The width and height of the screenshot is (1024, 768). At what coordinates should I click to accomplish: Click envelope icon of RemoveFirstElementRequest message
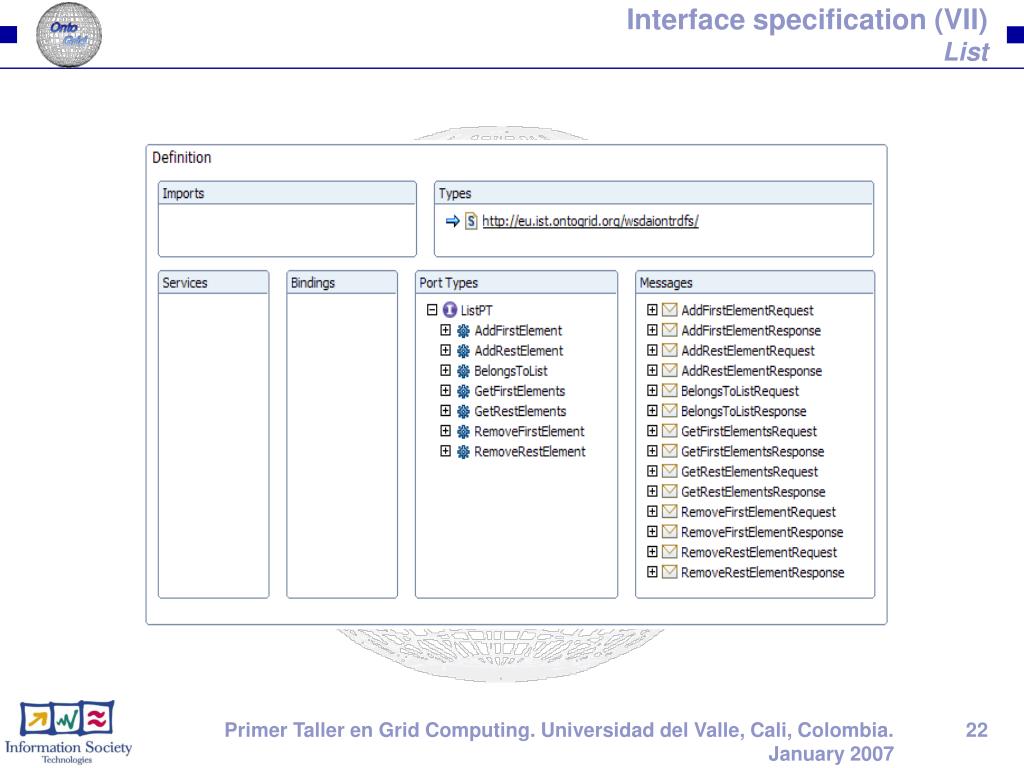pos(669,511)
